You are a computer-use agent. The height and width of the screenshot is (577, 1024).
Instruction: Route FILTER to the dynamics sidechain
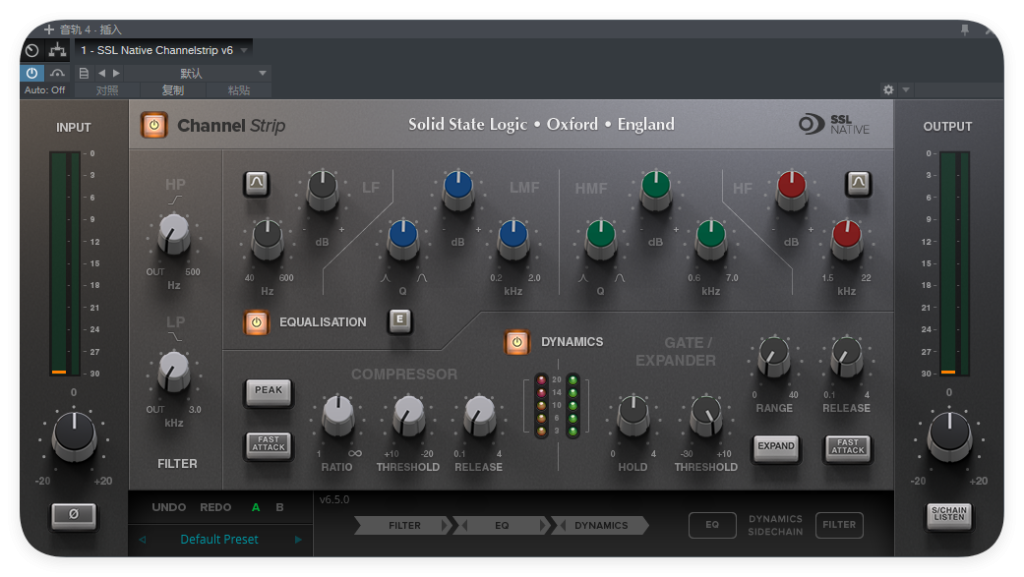click(x=839, y=525)
